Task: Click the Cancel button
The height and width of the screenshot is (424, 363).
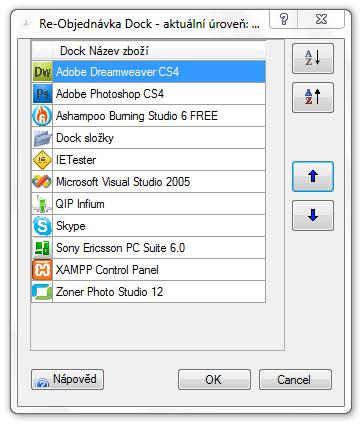Action: 295,379
